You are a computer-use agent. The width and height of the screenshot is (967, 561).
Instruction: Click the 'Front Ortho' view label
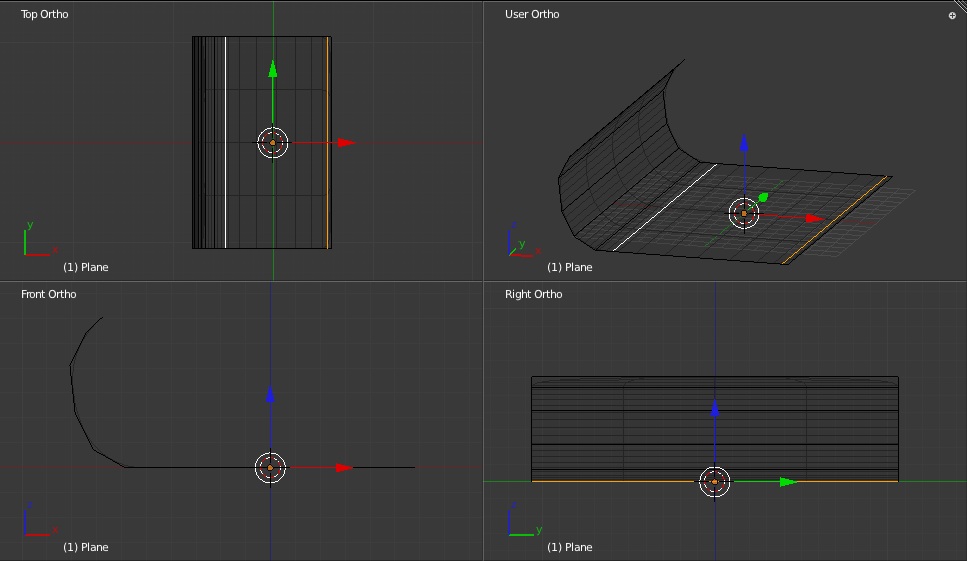pyautogui.click(x=49, y=294)
